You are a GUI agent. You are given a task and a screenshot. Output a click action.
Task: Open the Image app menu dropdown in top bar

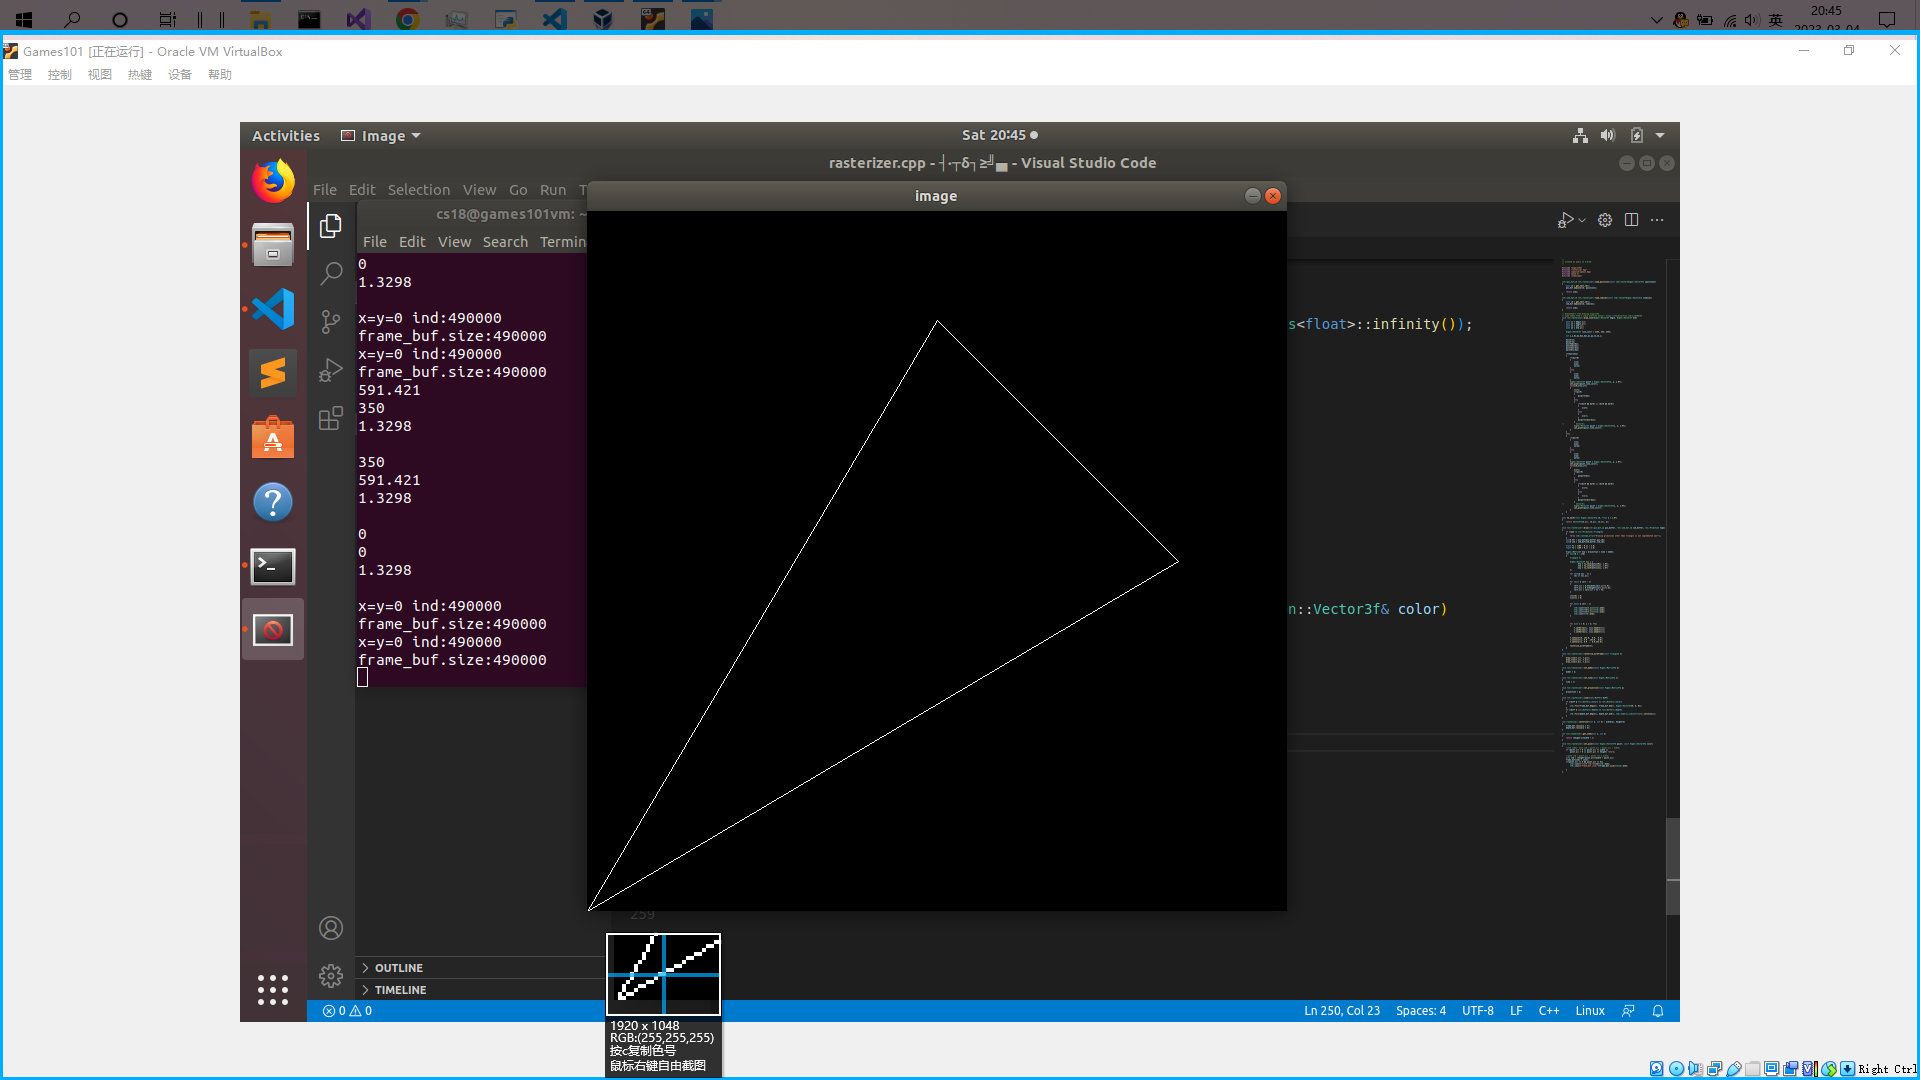click(x=381, y=136)
